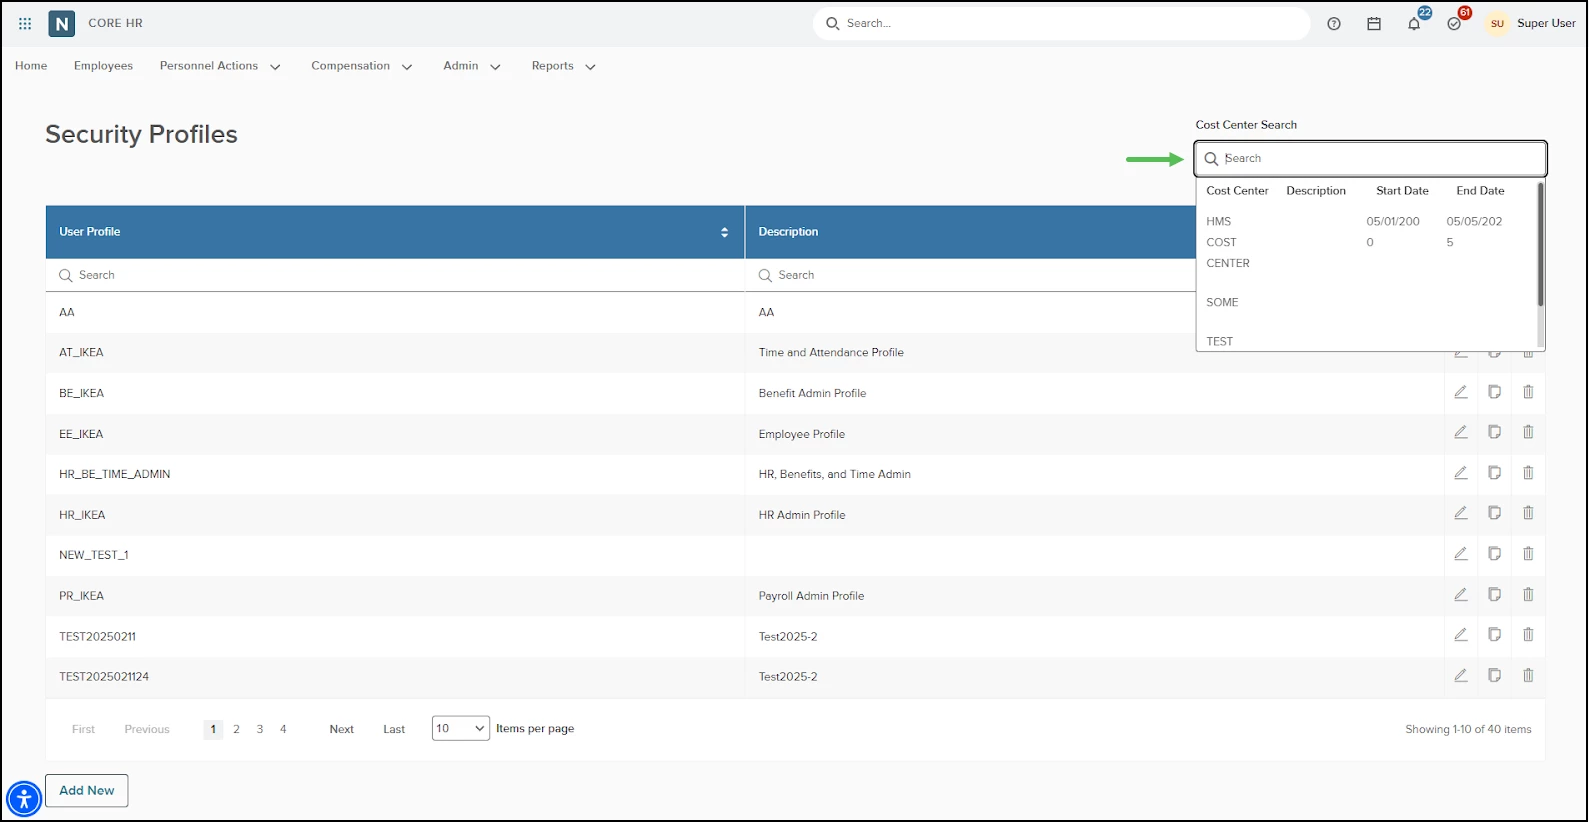Open the items per page dropdown
The width and height of the screenshot is (1589, 822).
tap(461, 728)
